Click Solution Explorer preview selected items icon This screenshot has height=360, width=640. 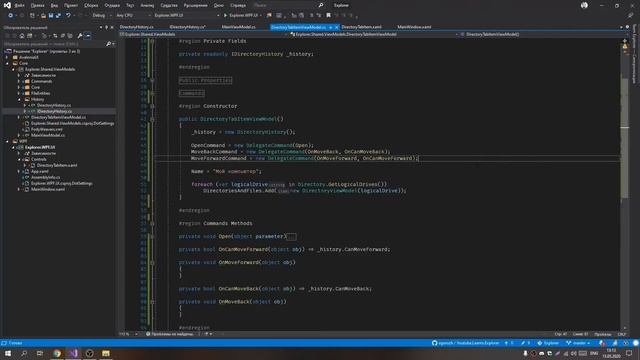point(88,36)
